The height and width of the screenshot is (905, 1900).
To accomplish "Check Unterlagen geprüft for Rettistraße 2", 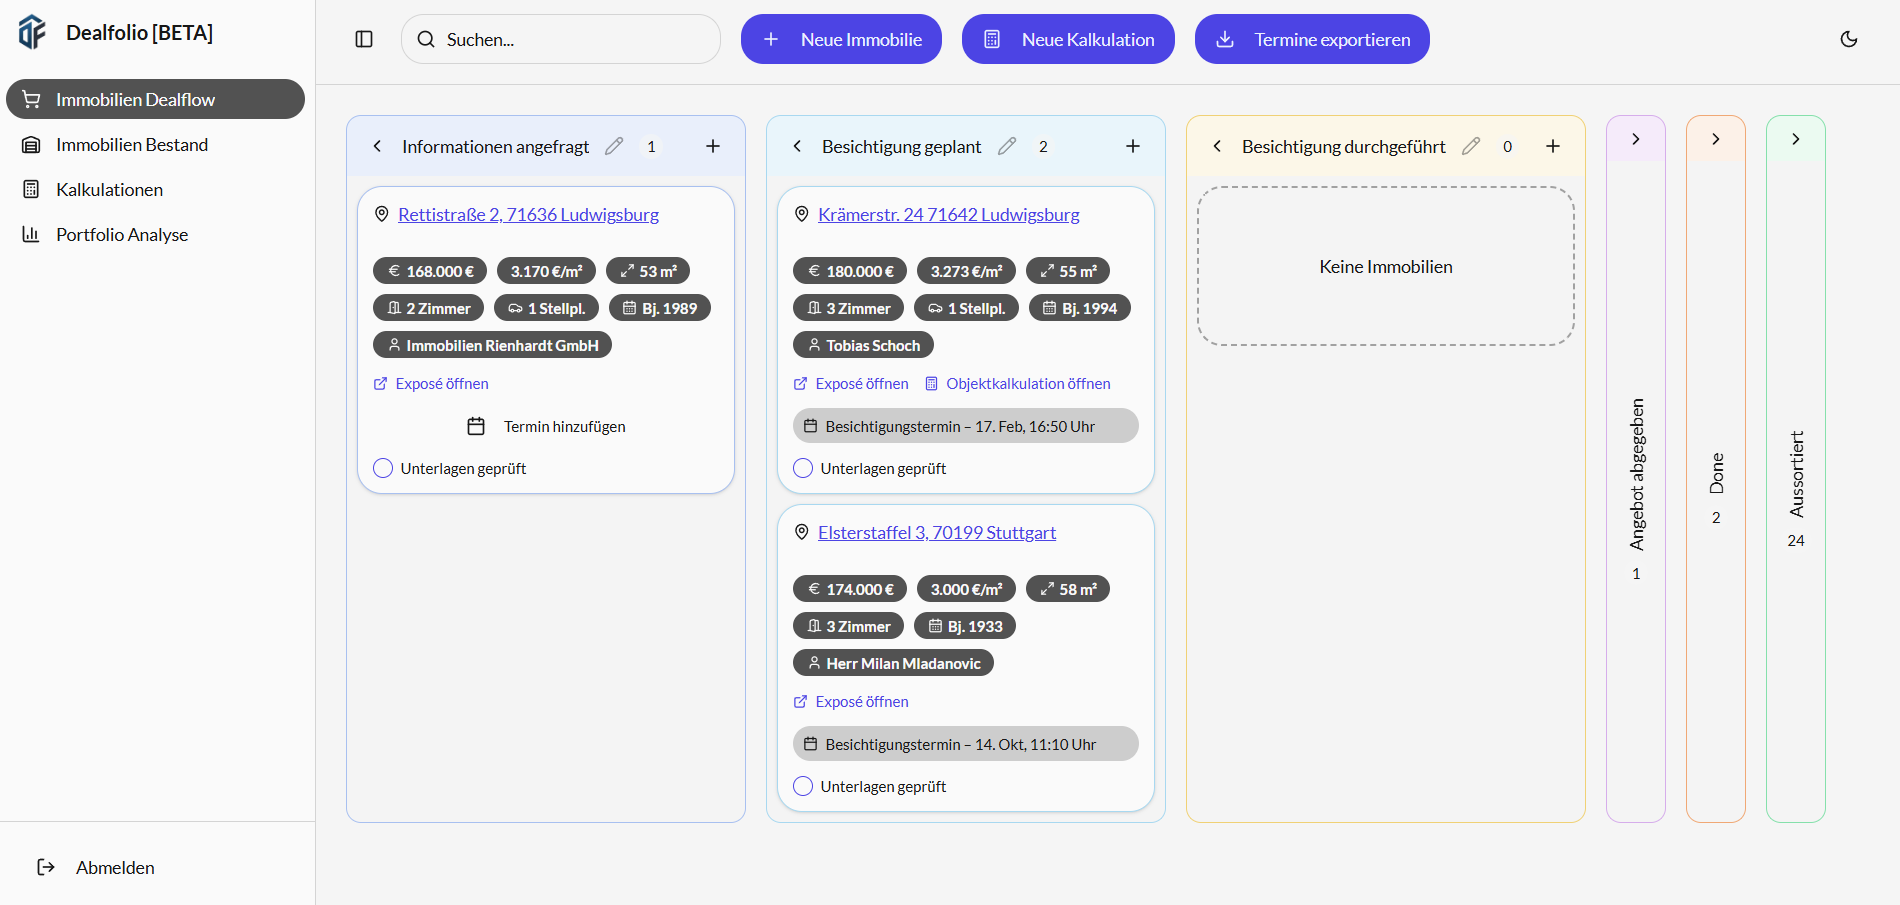I will (383, 468).
